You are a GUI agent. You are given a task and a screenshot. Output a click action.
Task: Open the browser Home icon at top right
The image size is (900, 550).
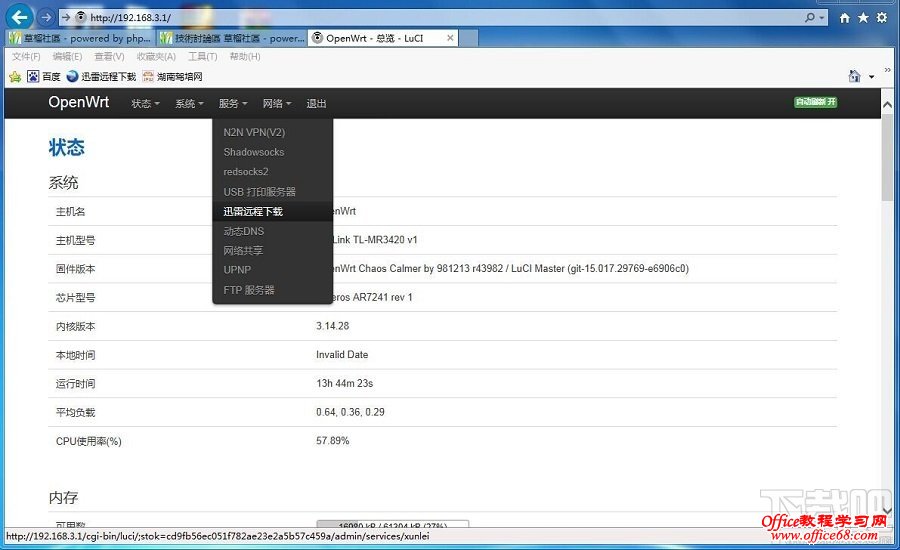[844, 18]
